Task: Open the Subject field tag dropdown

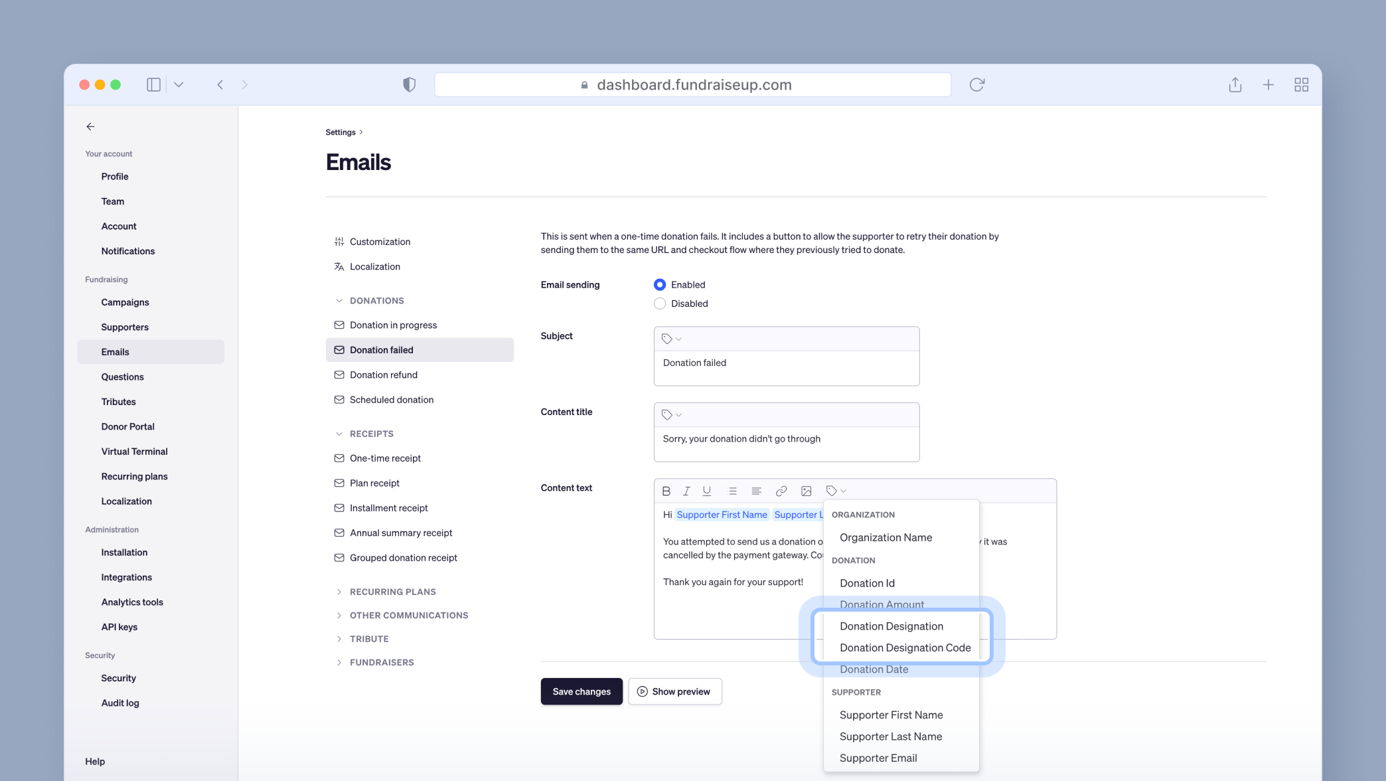Action: tap(671, 339)
